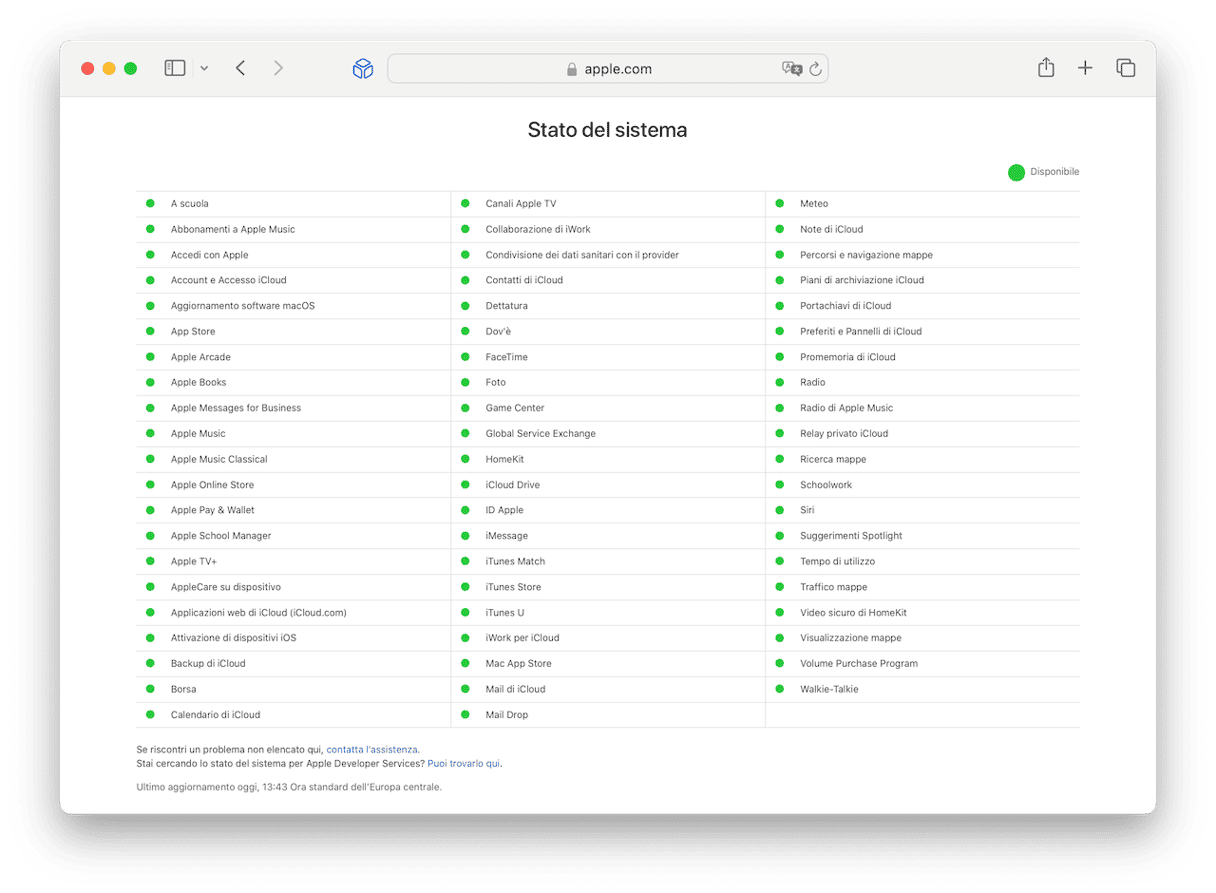Open the 'Puoi trovarlo qui' link
The image size is (1216, 893).
point(464,763)
